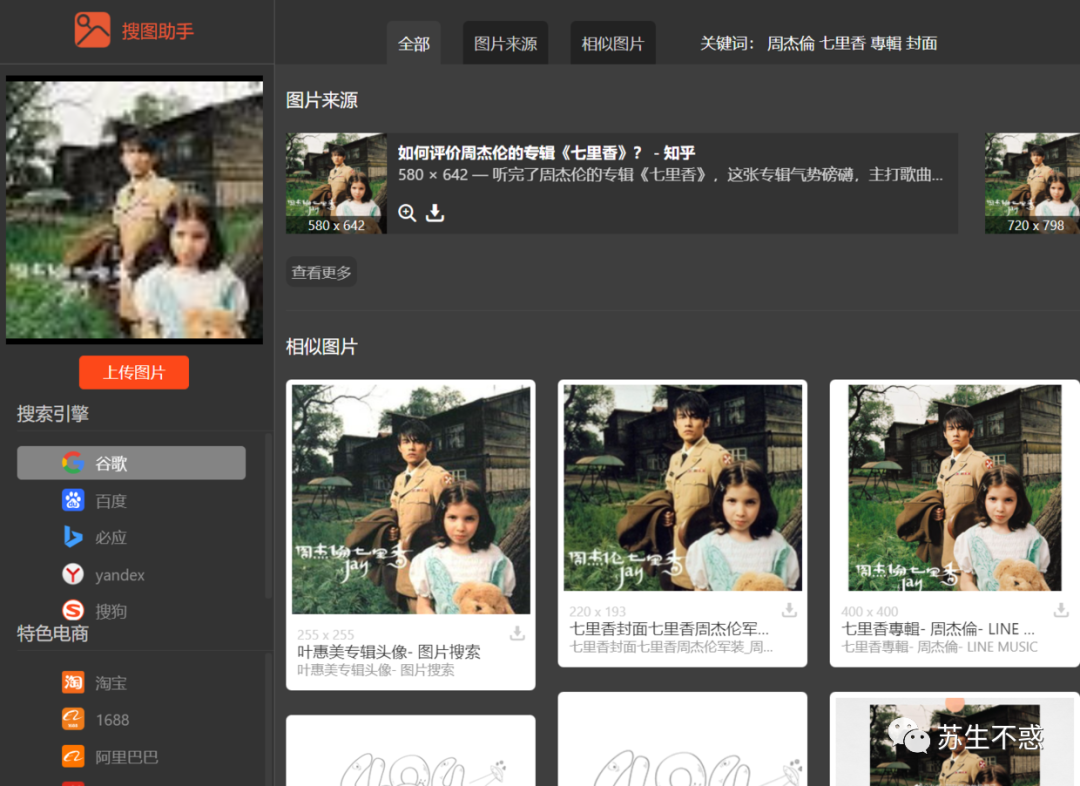Image resolution: width=1080 pixels, height=786 pixels.
Task: Open the 知乎 source thumbnail 580 x 642
Action: tap(336, 183)
